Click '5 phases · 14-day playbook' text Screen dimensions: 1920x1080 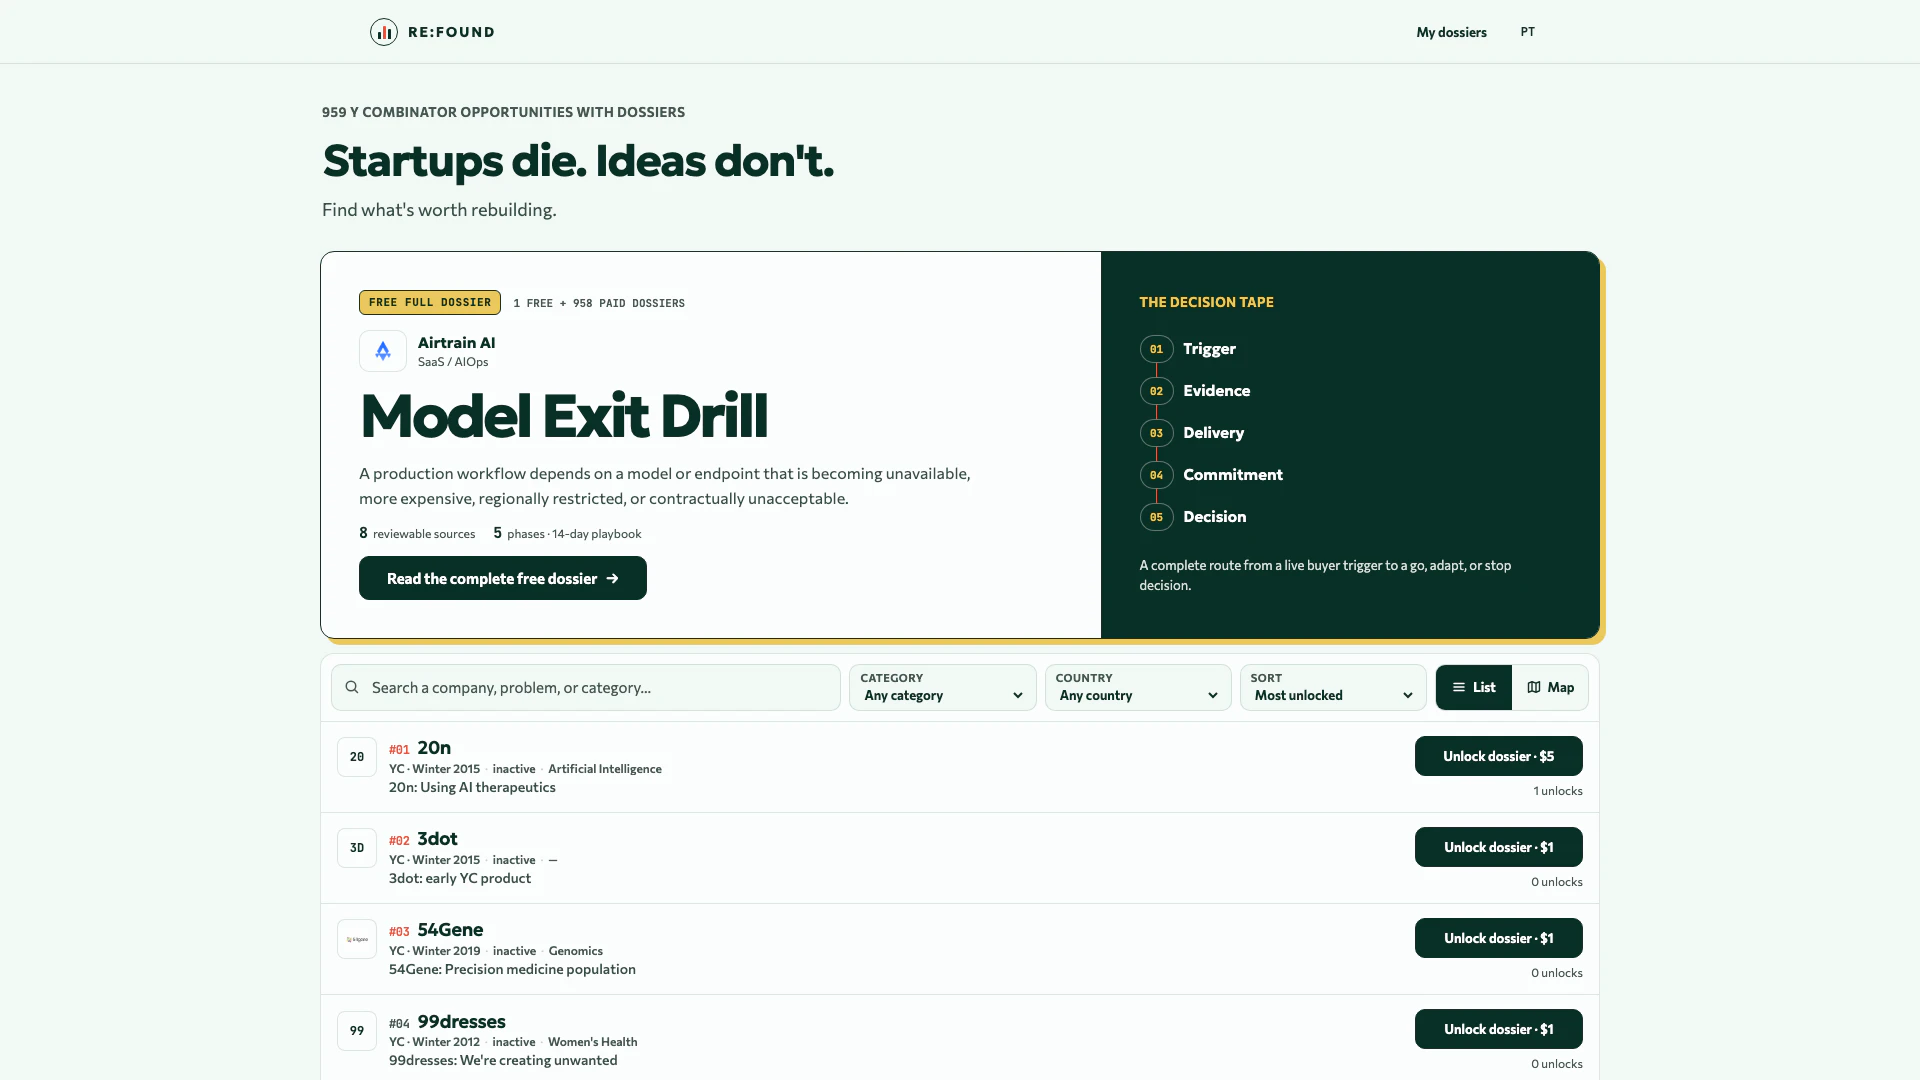tap(567, 533)
